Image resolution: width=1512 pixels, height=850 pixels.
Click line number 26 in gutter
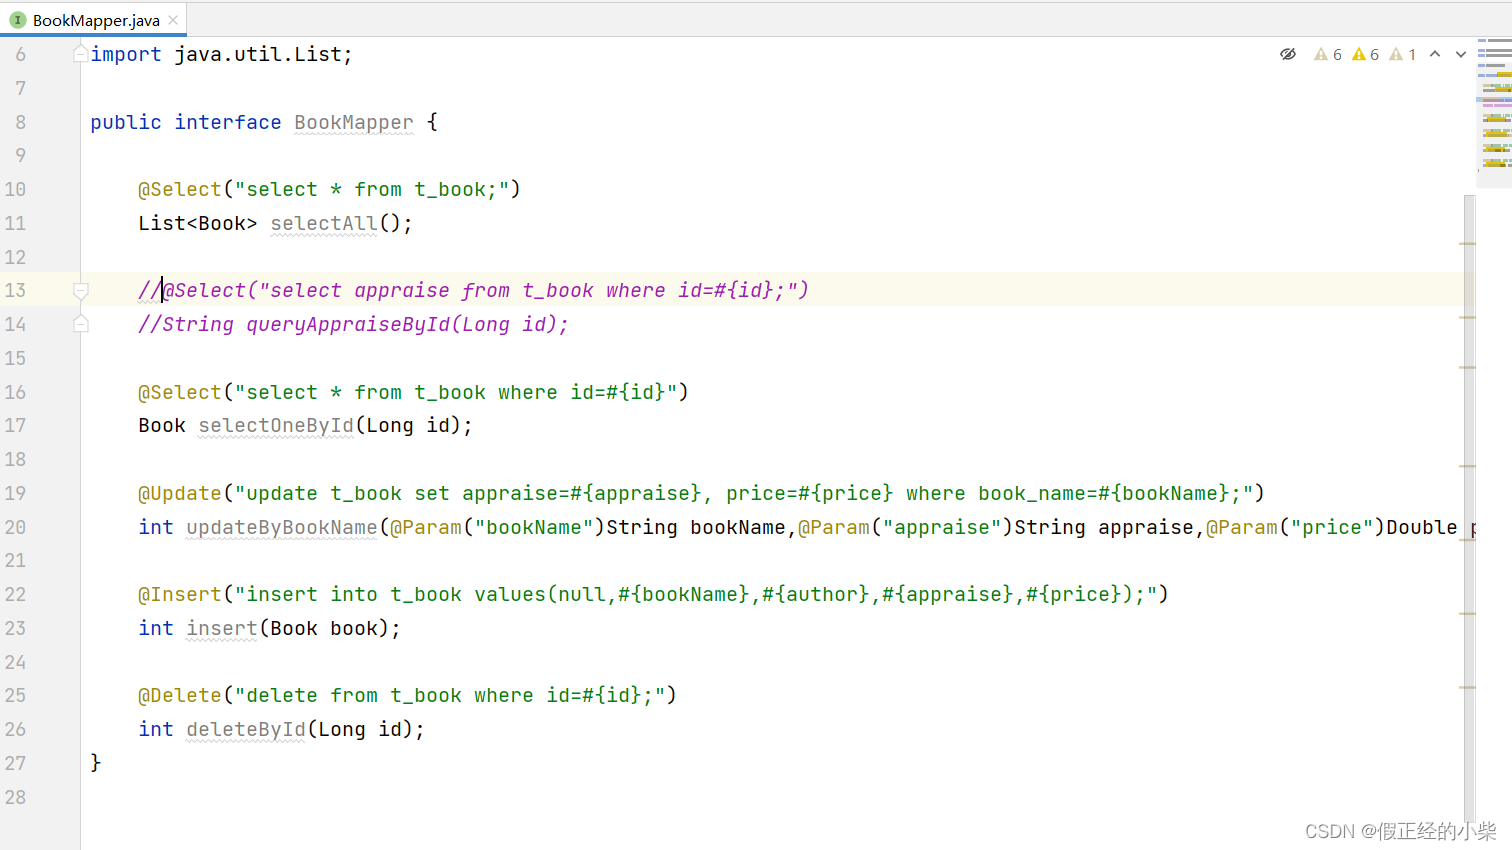click(x=15, y=729)
